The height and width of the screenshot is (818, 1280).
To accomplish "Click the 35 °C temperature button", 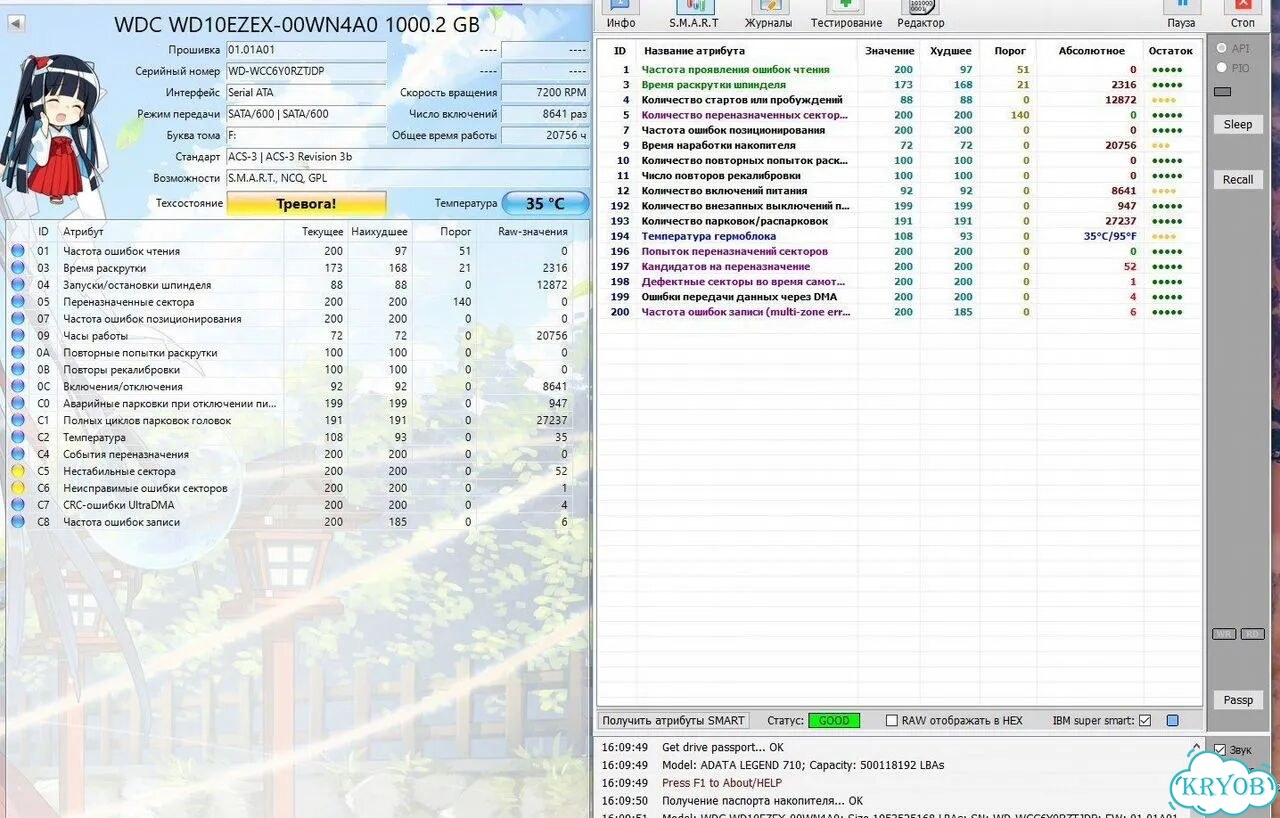I will pos(545,203).
